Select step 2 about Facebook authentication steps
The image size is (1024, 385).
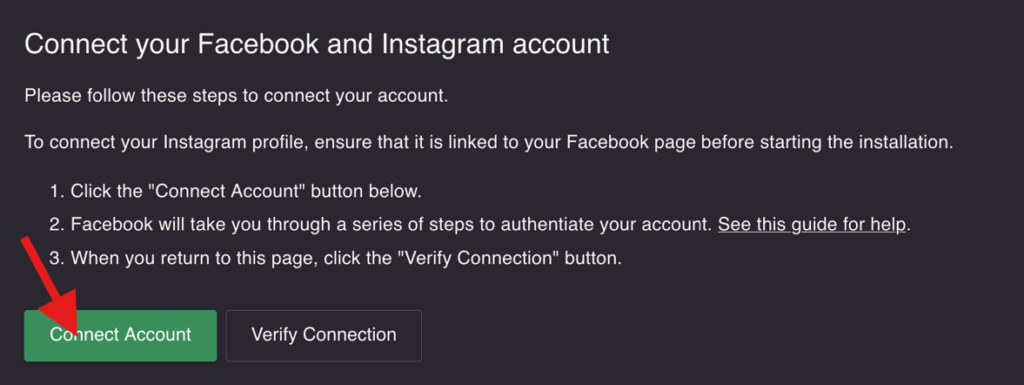click(x=481, y=224)
